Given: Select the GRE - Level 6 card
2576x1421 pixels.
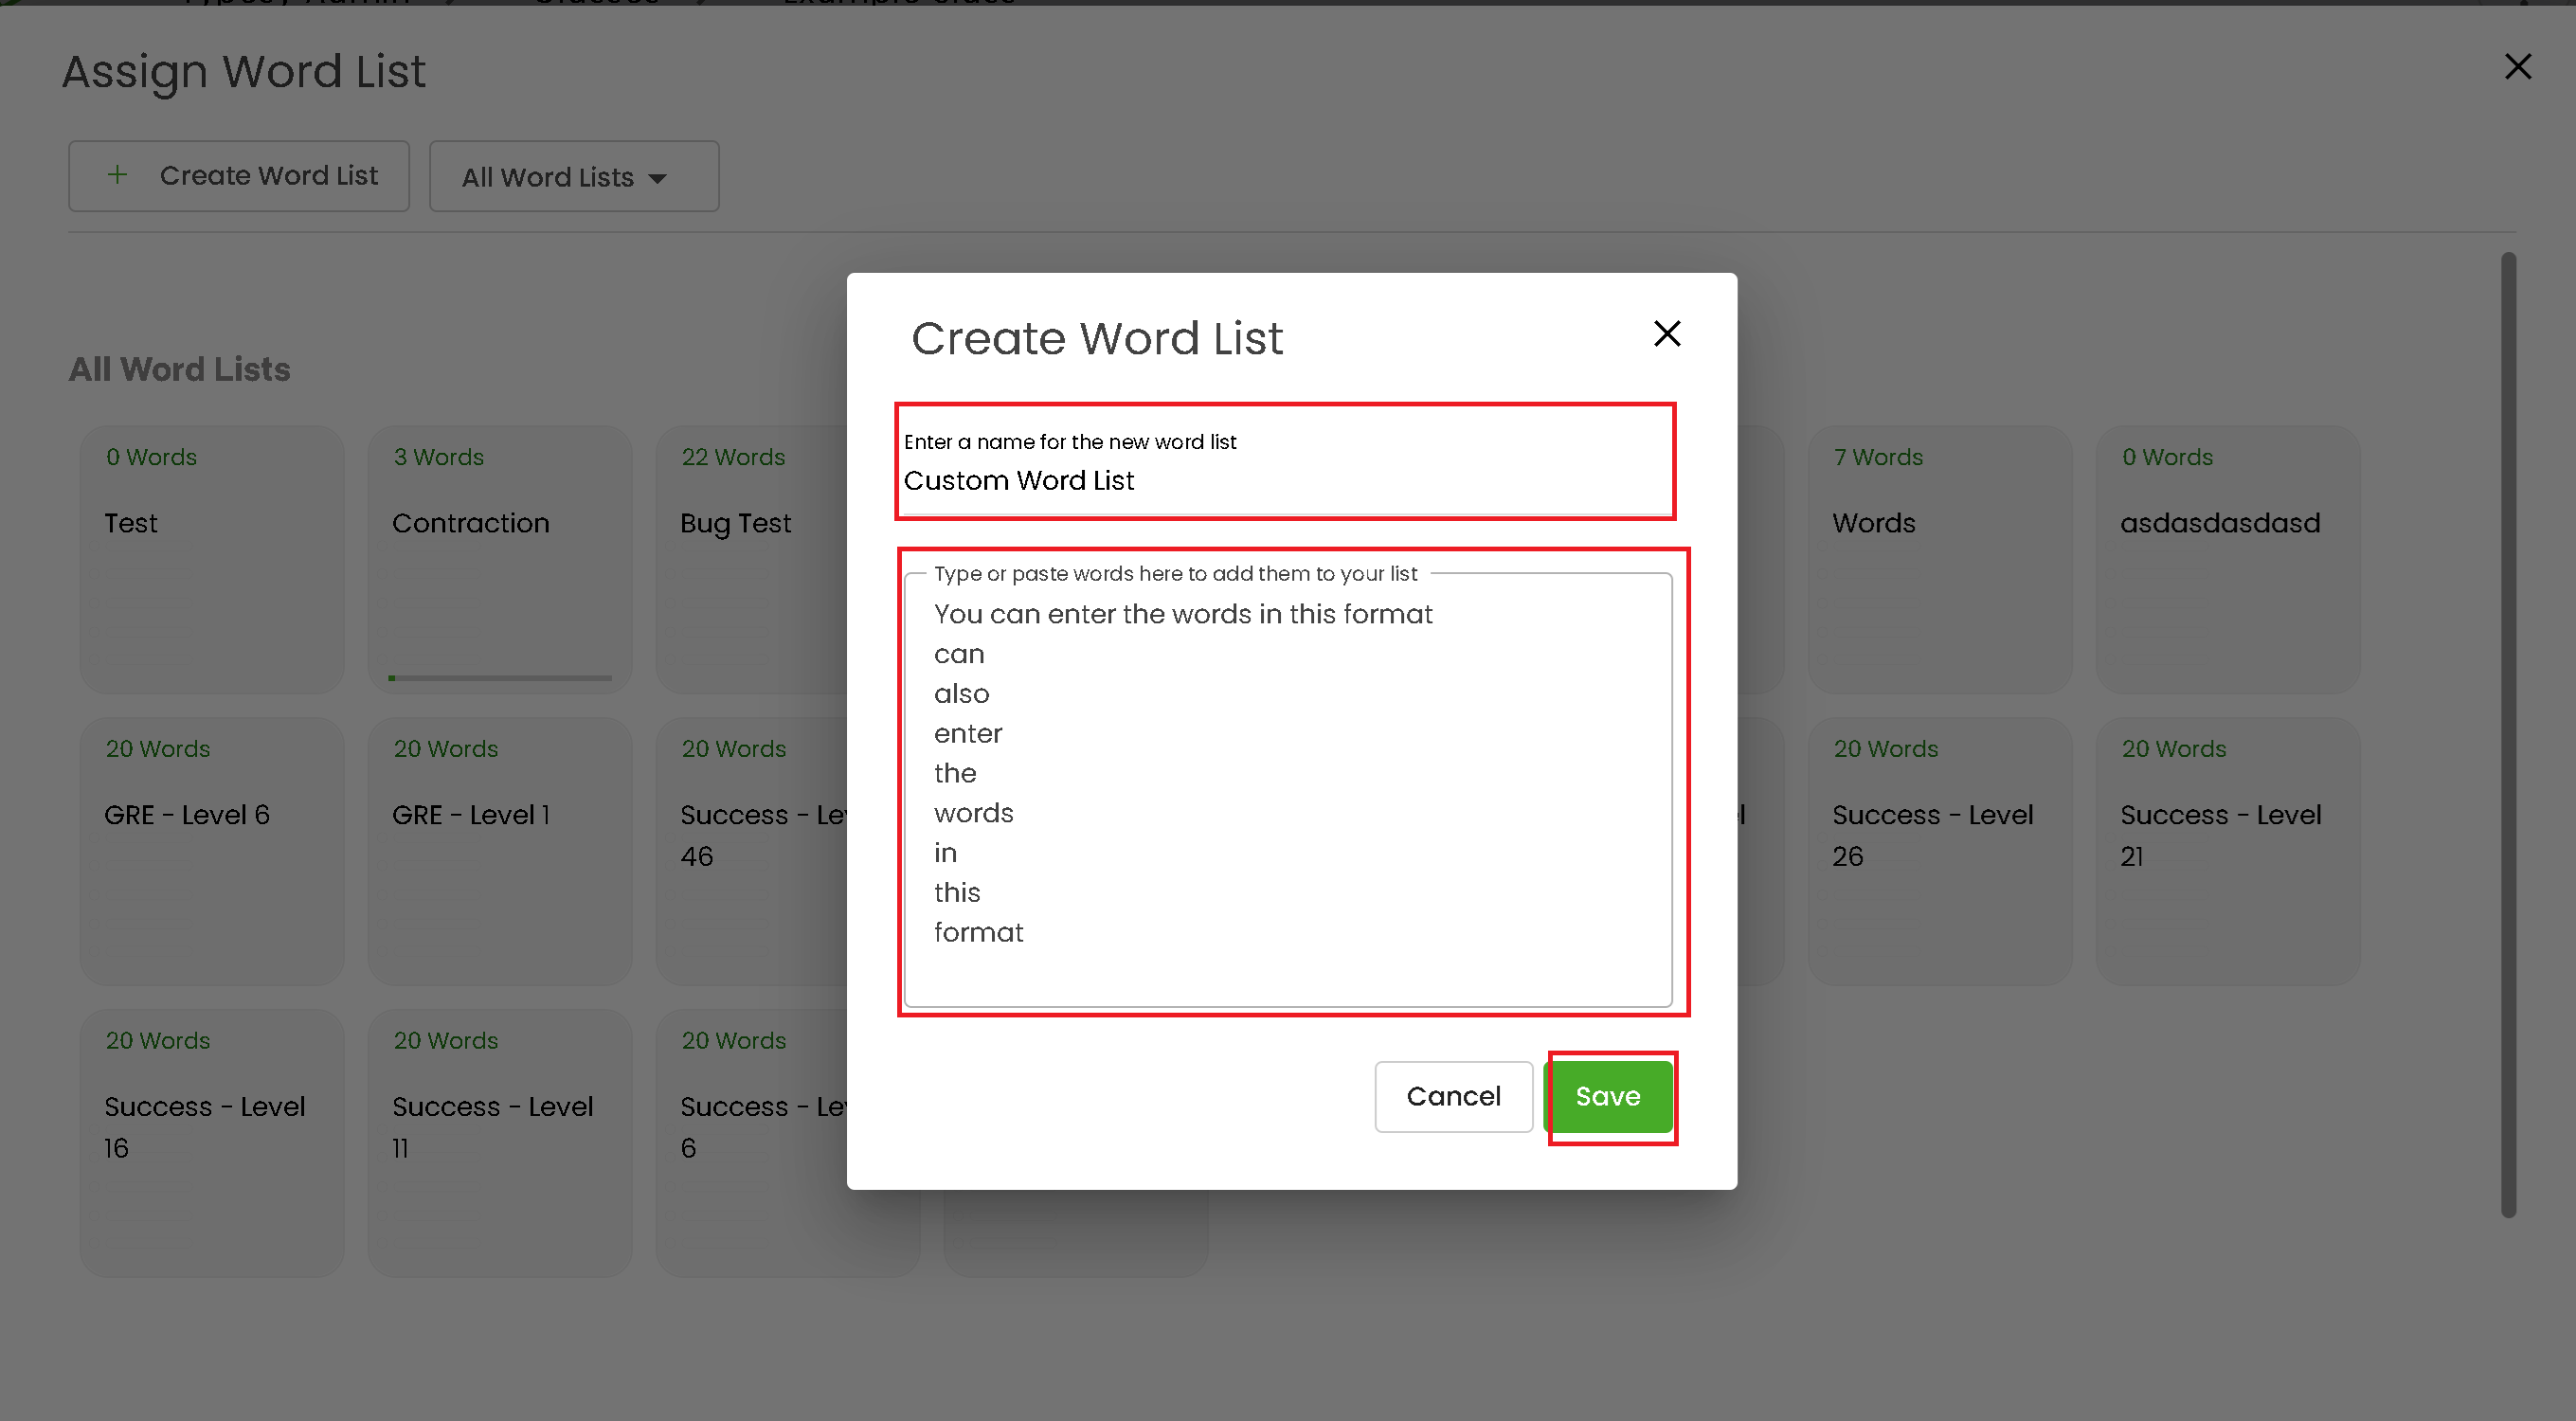Looking at the screenshot, I should [x=212, y=851].
